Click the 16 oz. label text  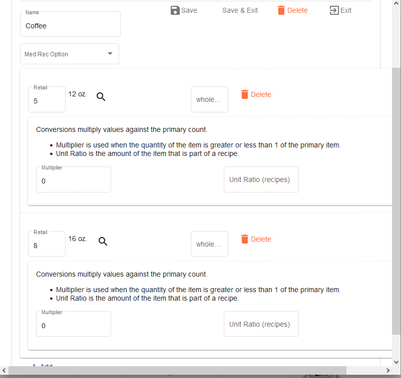pos(77,239)
